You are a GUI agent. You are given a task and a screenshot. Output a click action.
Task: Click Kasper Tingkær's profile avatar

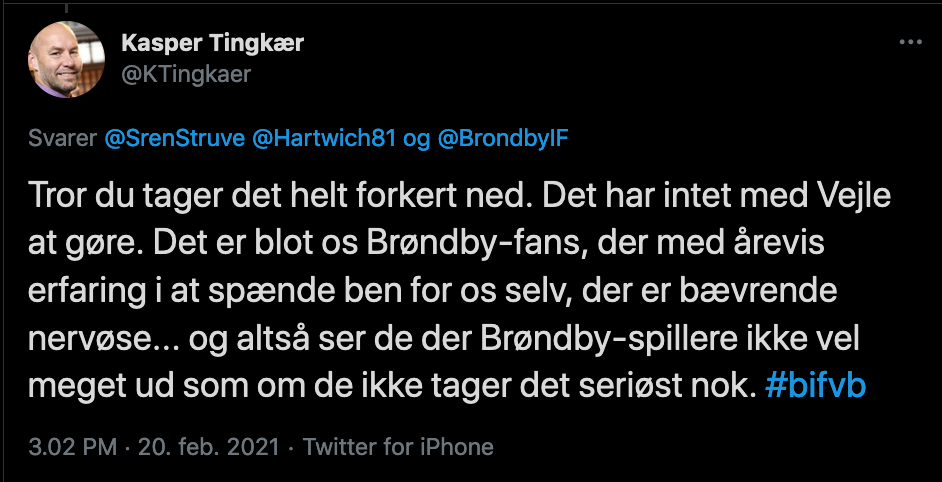click(66, 59)
